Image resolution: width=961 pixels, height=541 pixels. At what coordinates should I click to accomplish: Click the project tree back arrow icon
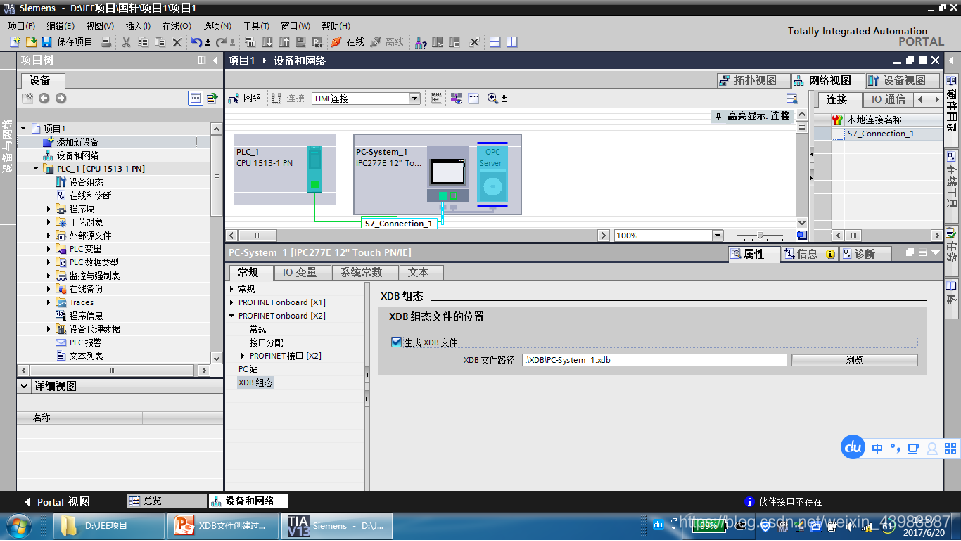coord(44,98)
